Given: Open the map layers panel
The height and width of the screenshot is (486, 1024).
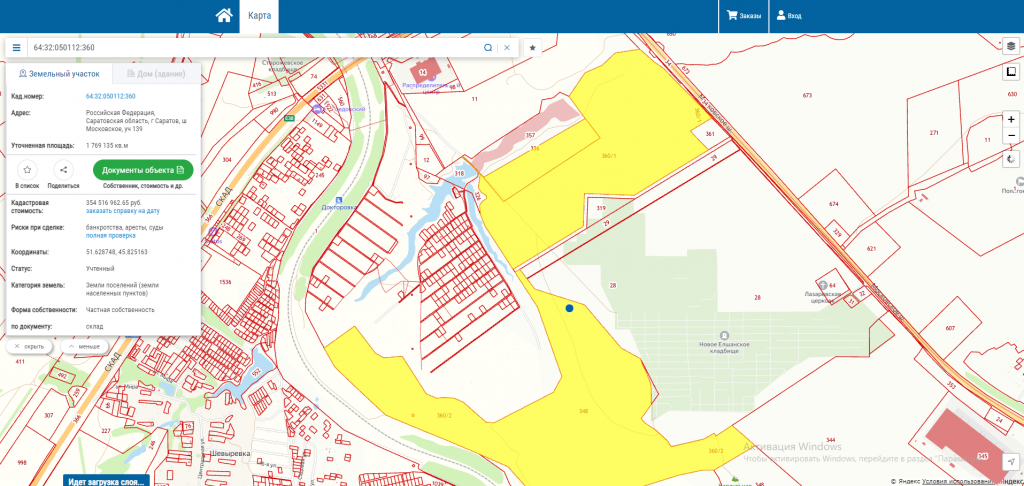Looking at the screenshot, I should pyautogui.click(x=1011, y=46).
